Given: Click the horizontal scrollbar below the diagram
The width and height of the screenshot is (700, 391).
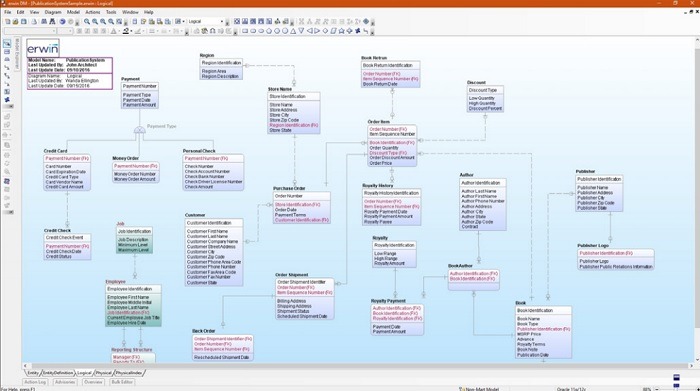Looking at the screenshot, I should pos(357,366).
